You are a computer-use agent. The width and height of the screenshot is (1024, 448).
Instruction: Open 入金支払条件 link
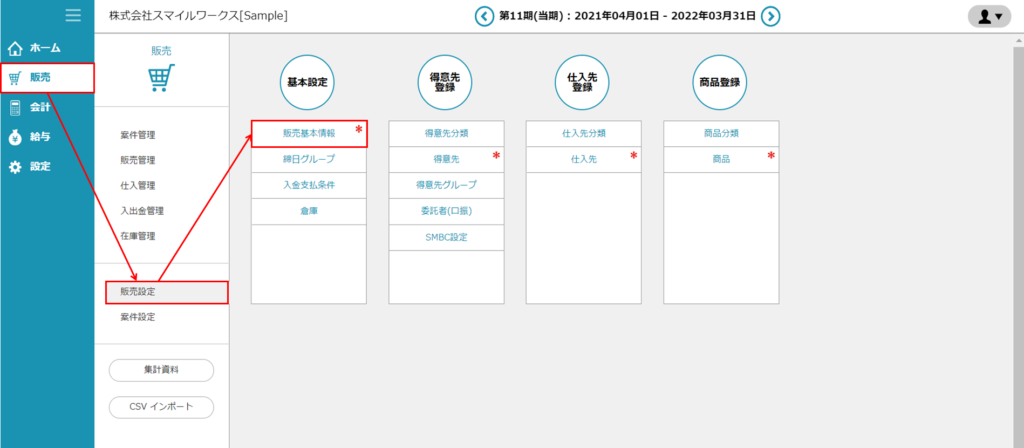point(309,185)
